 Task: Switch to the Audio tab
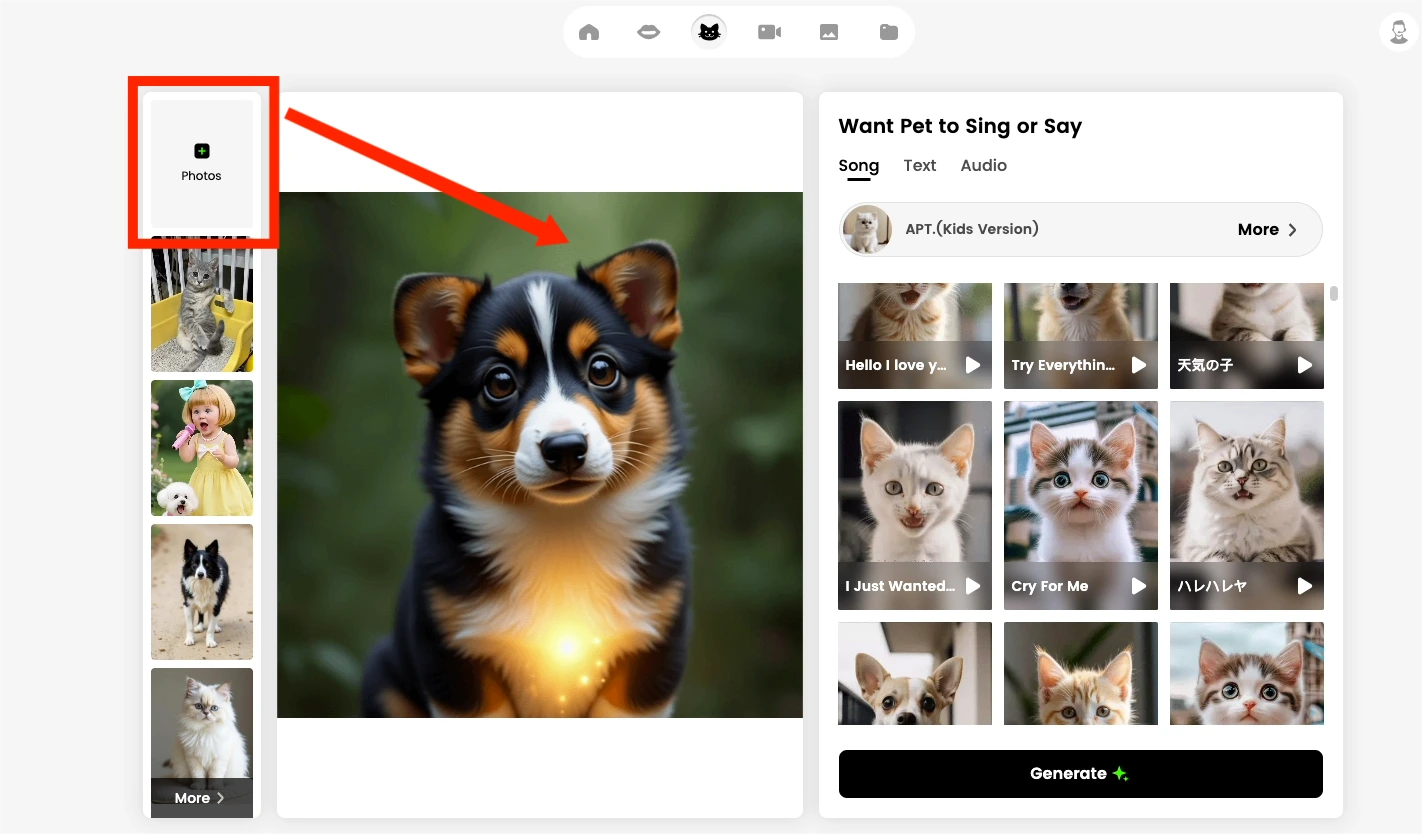pyautogui.click(x=983, y=165)
